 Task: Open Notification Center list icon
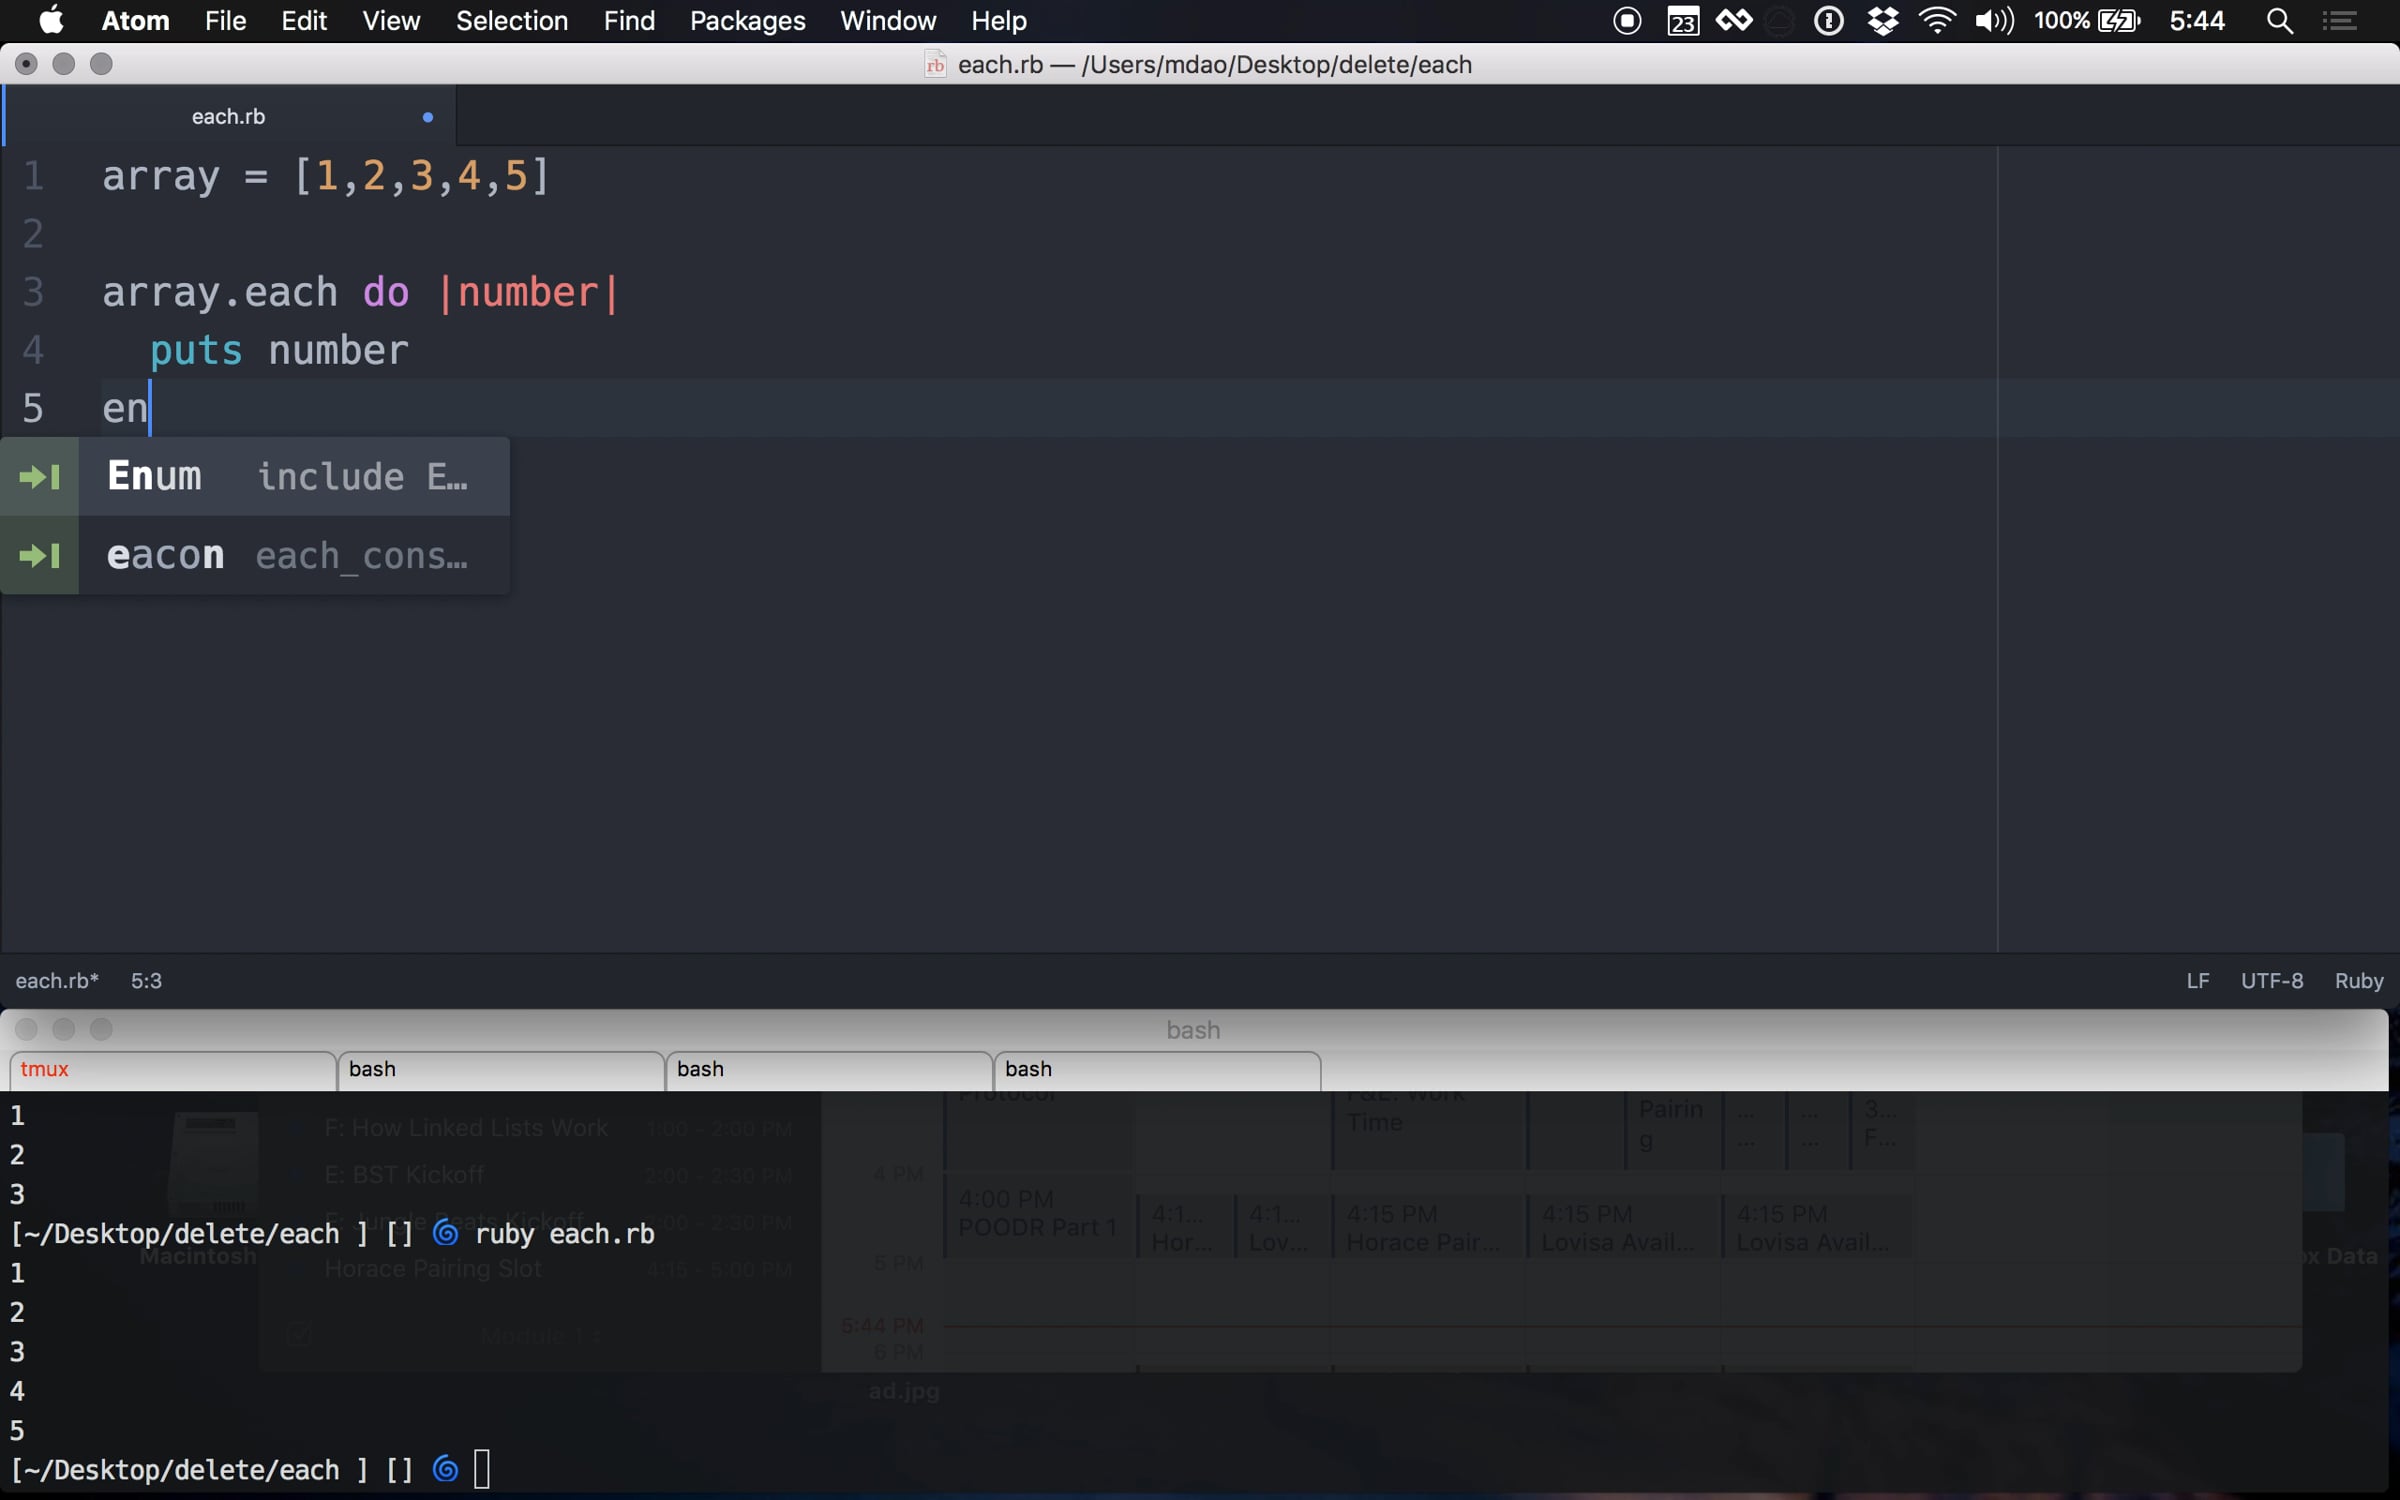coord(2340,20)
